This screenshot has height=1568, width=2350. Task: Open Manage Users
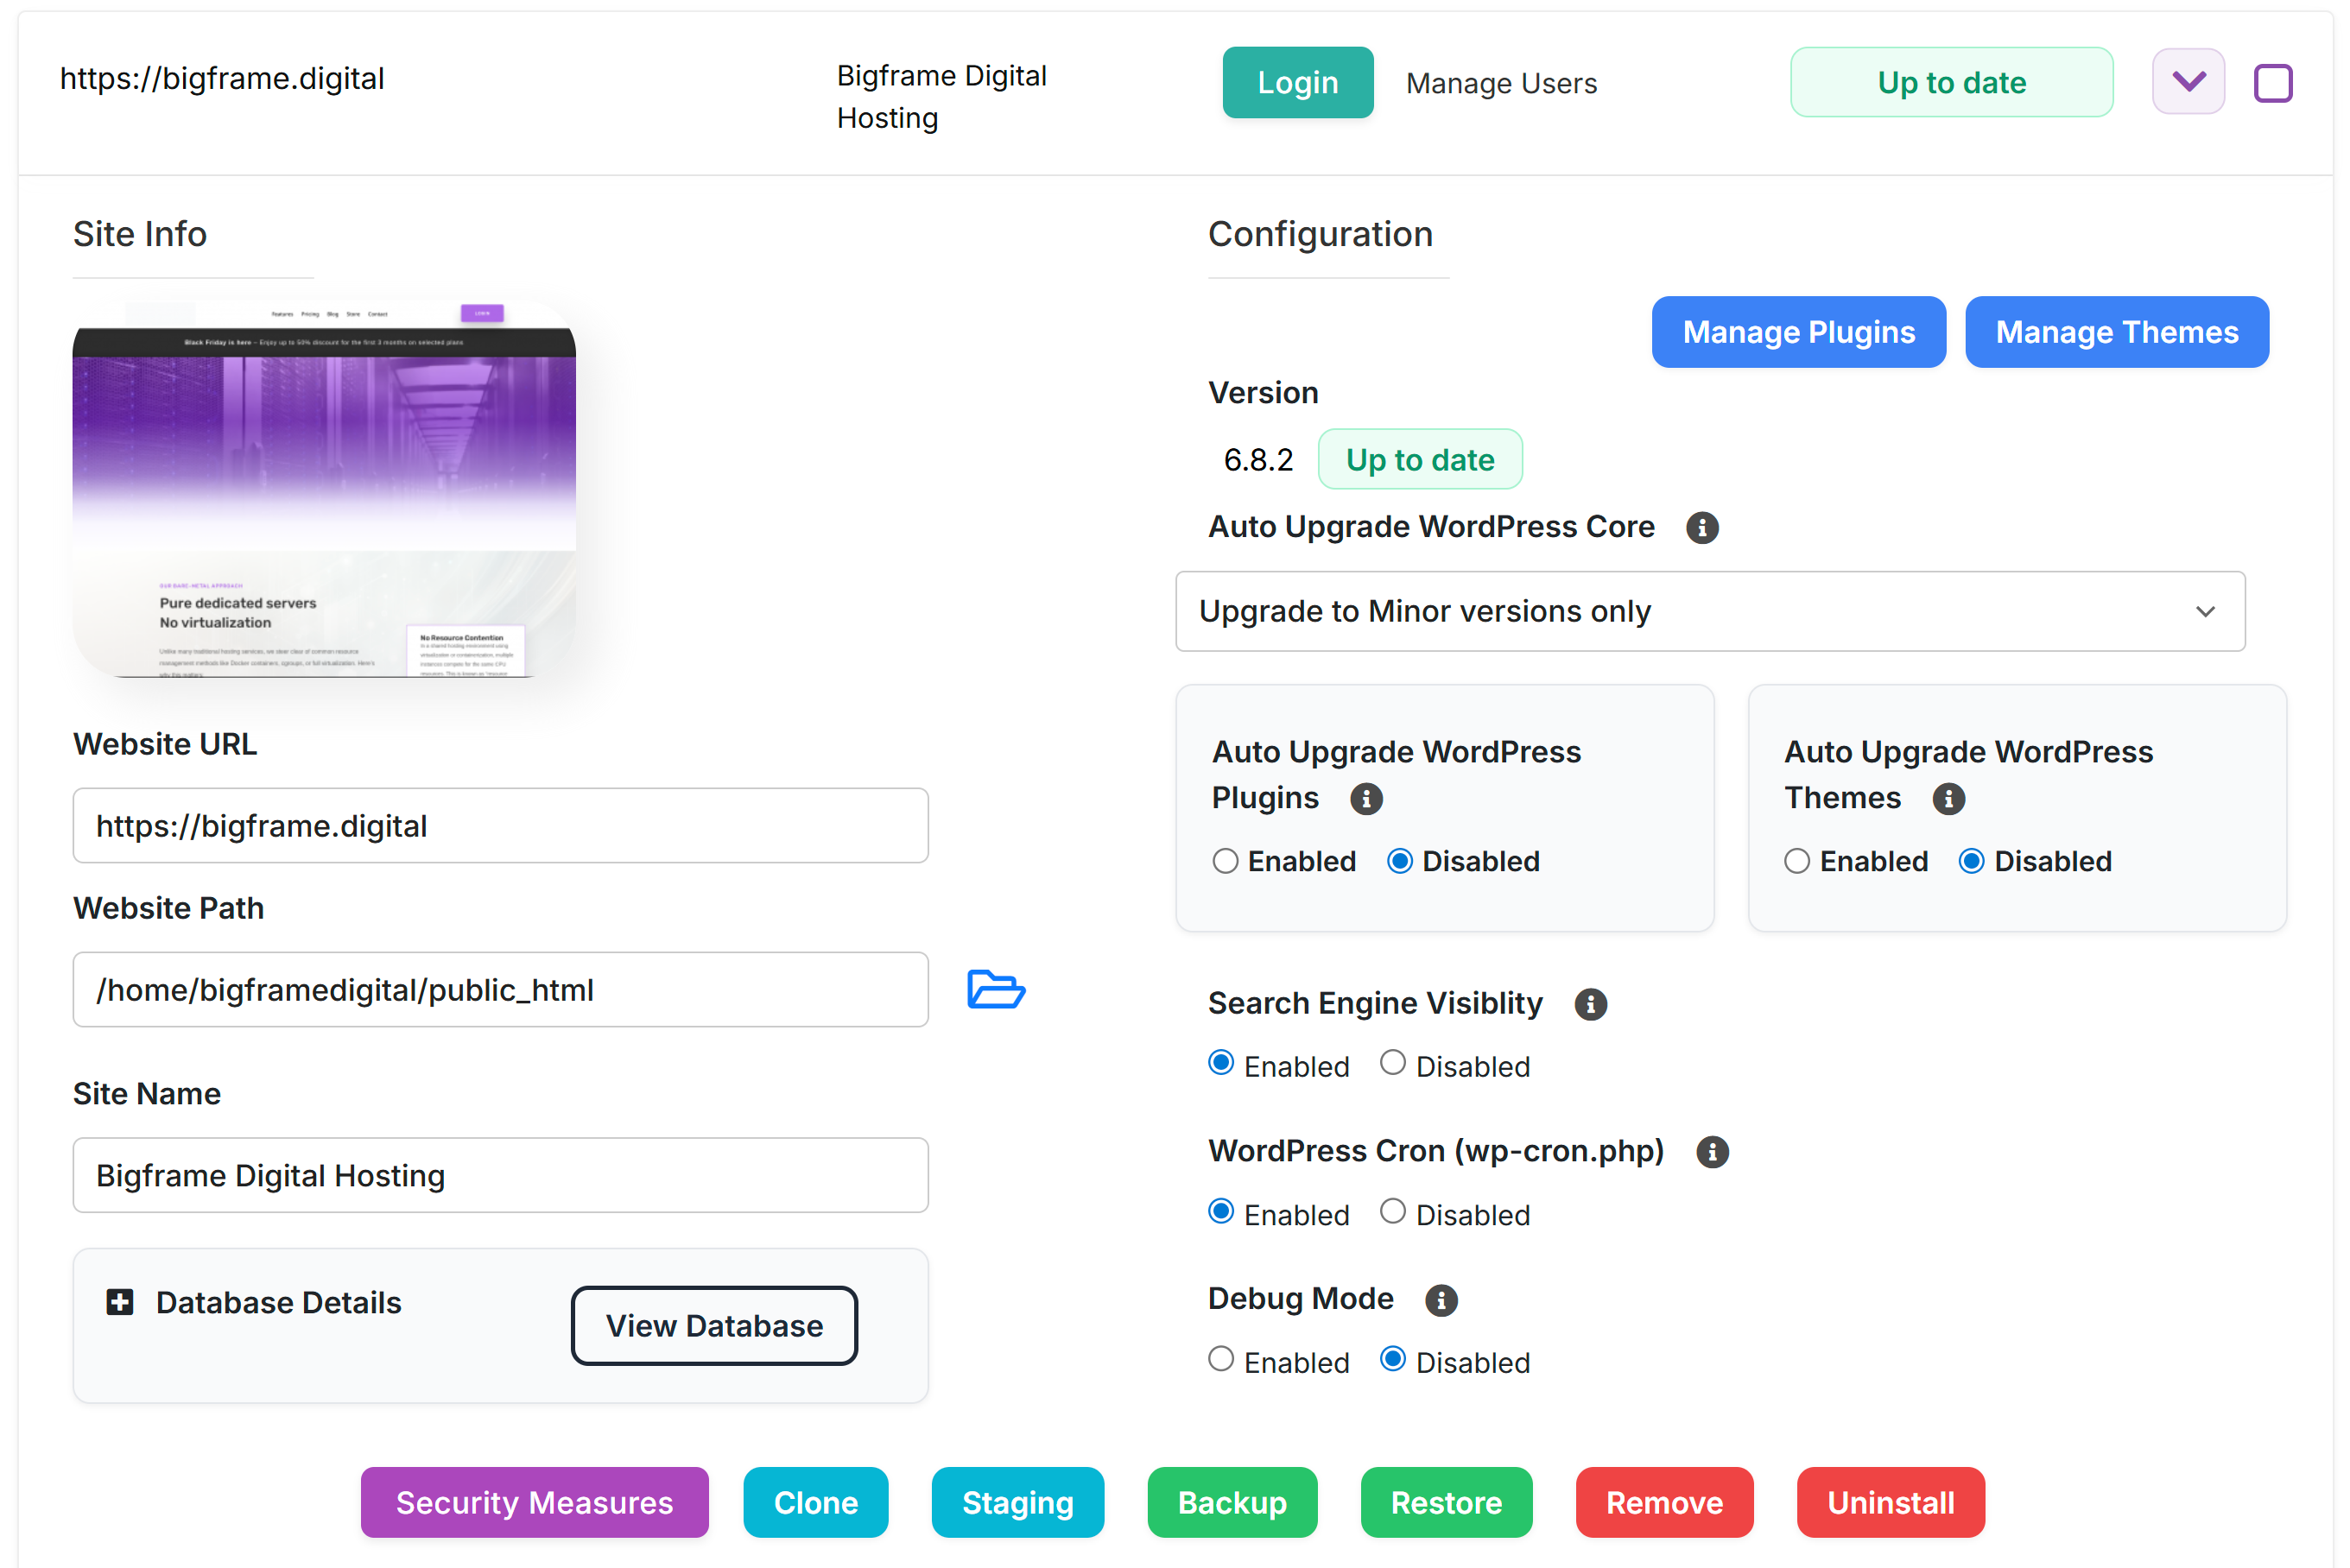click(x=1501, y=83)
